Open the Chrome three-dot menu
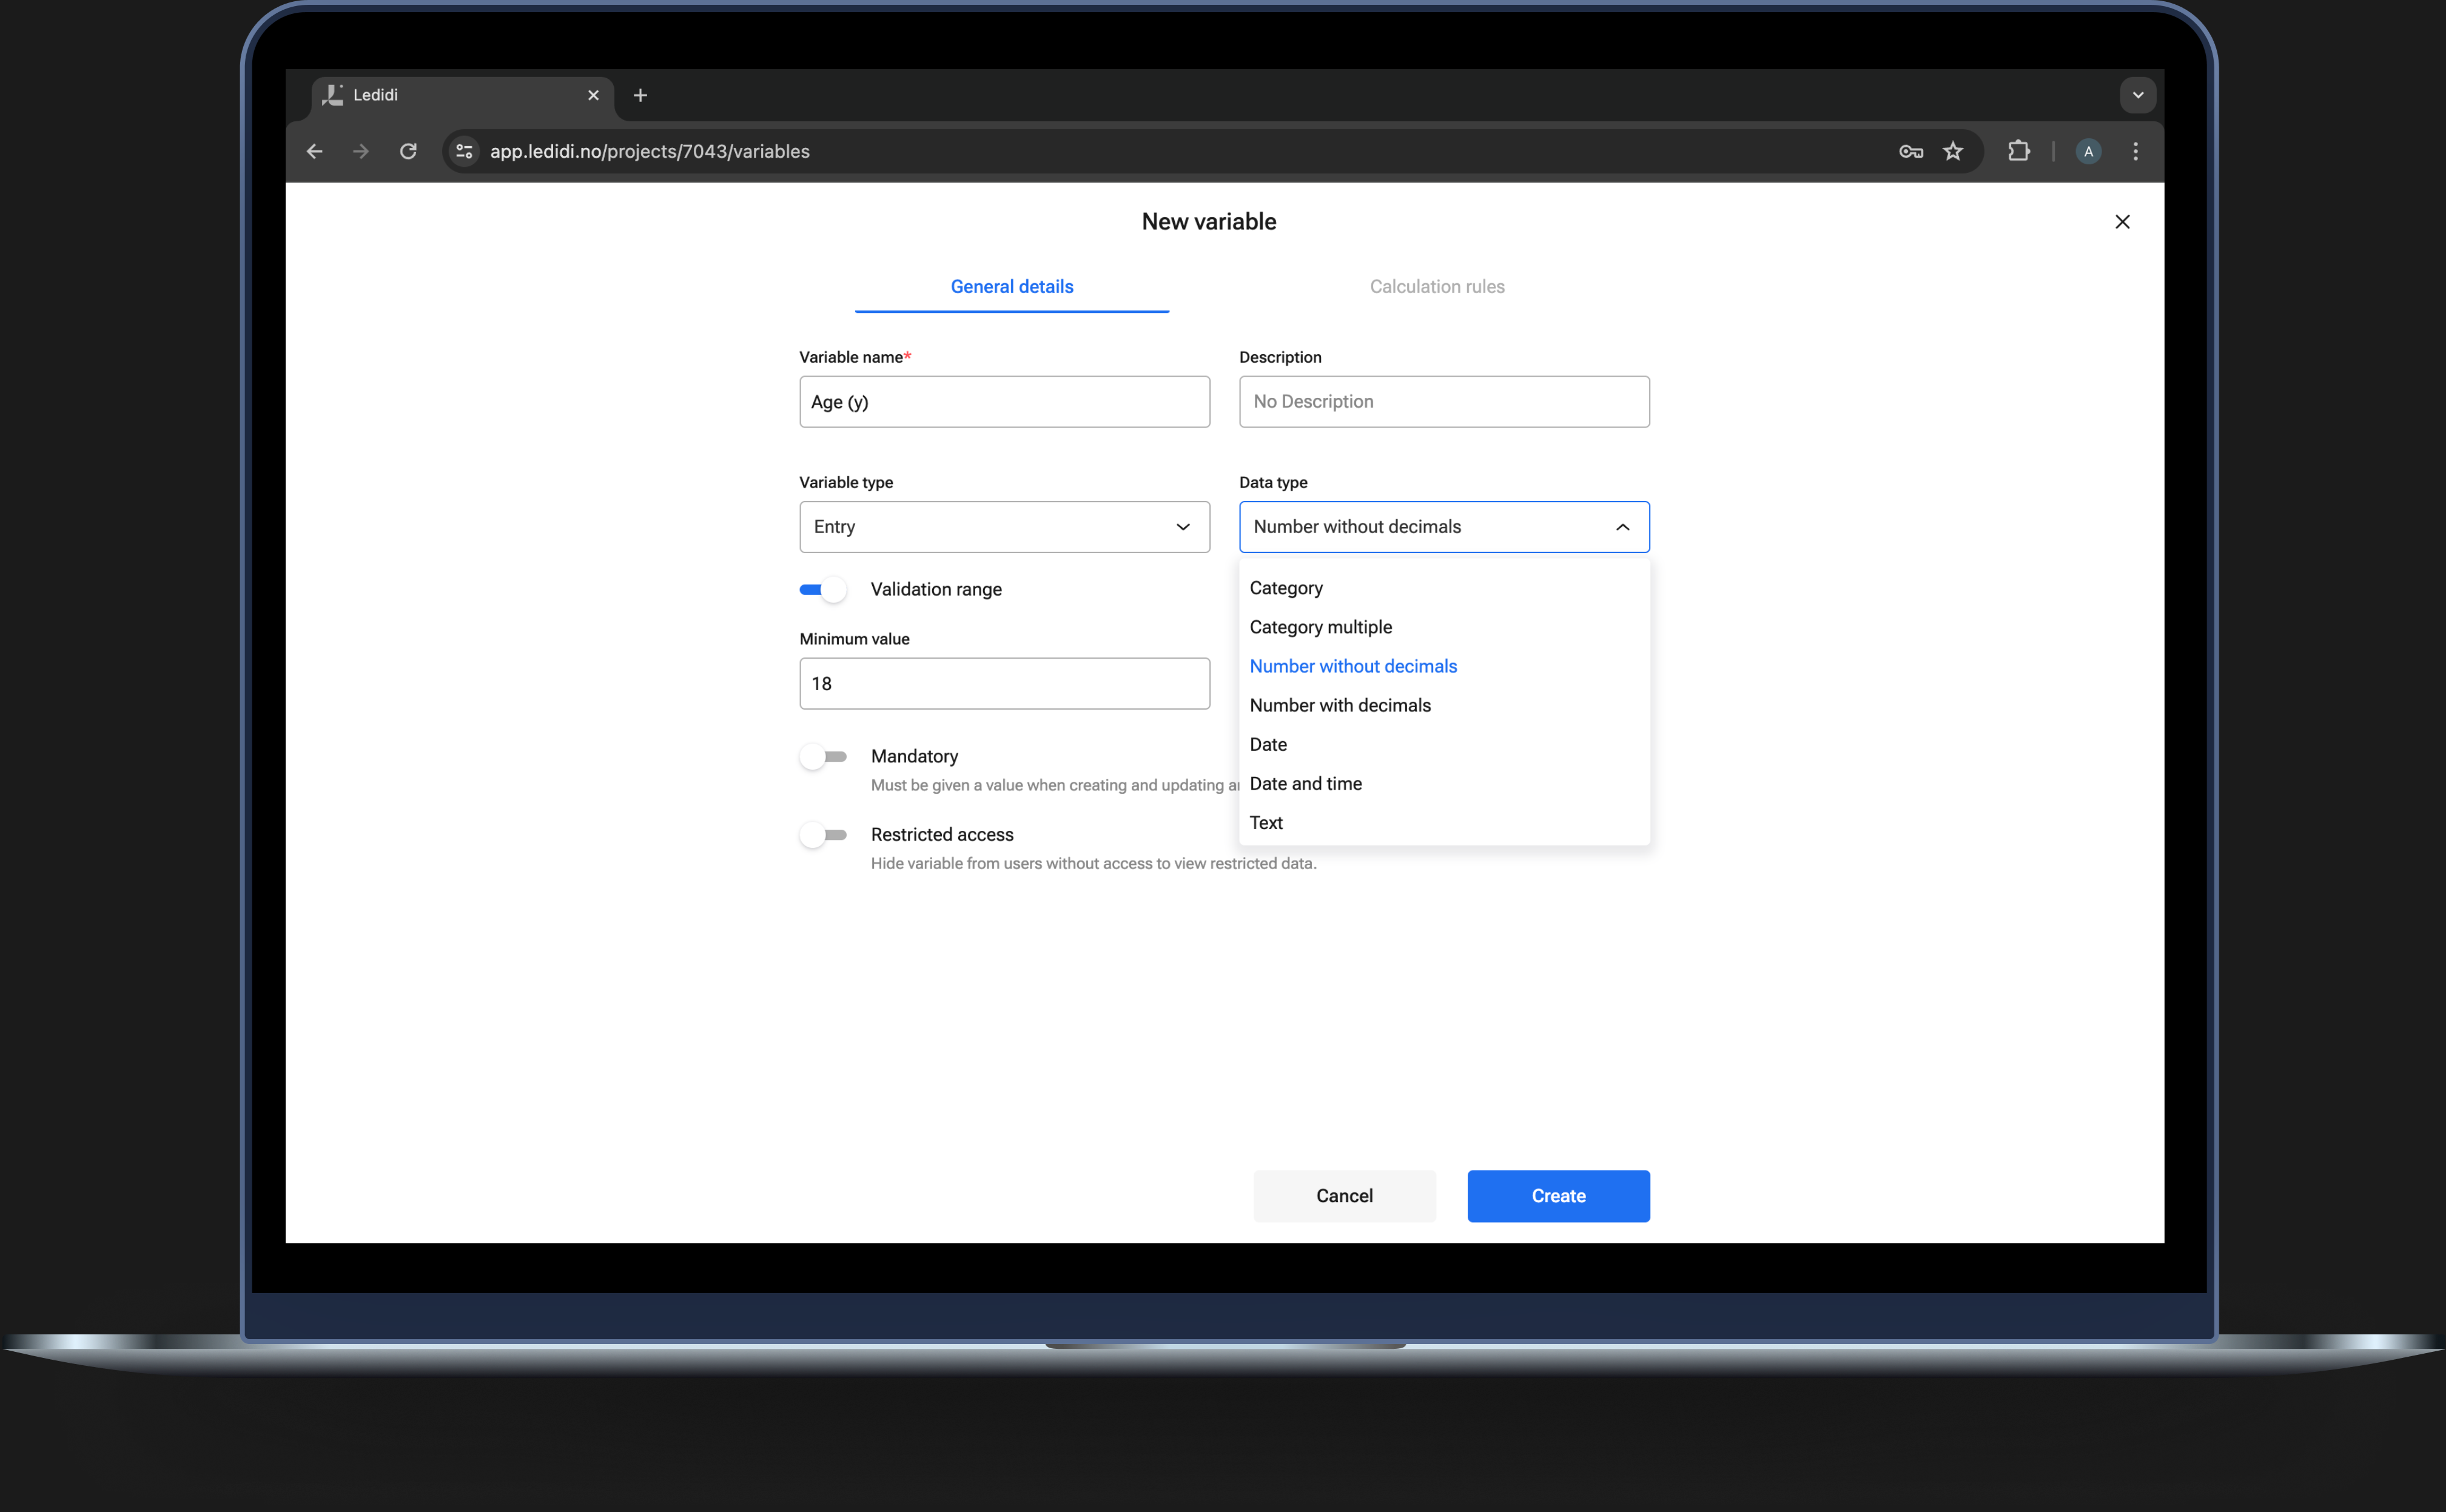This screenshot has height=1512, width=2446. pos(2135,151)
